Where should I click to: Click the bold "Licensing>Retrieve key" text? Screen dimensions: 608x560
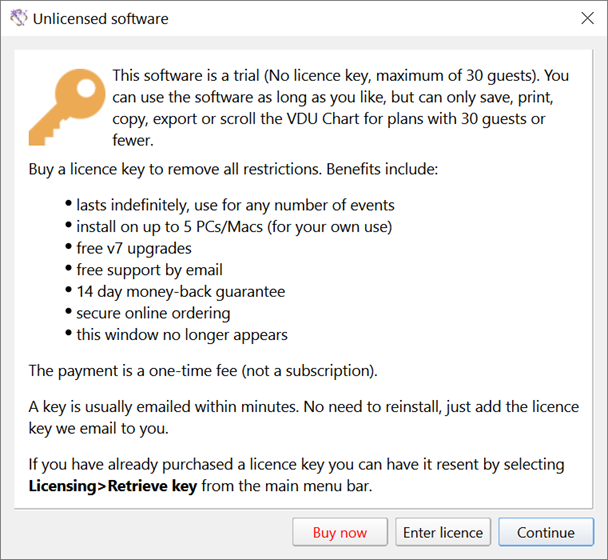[110, 486]
